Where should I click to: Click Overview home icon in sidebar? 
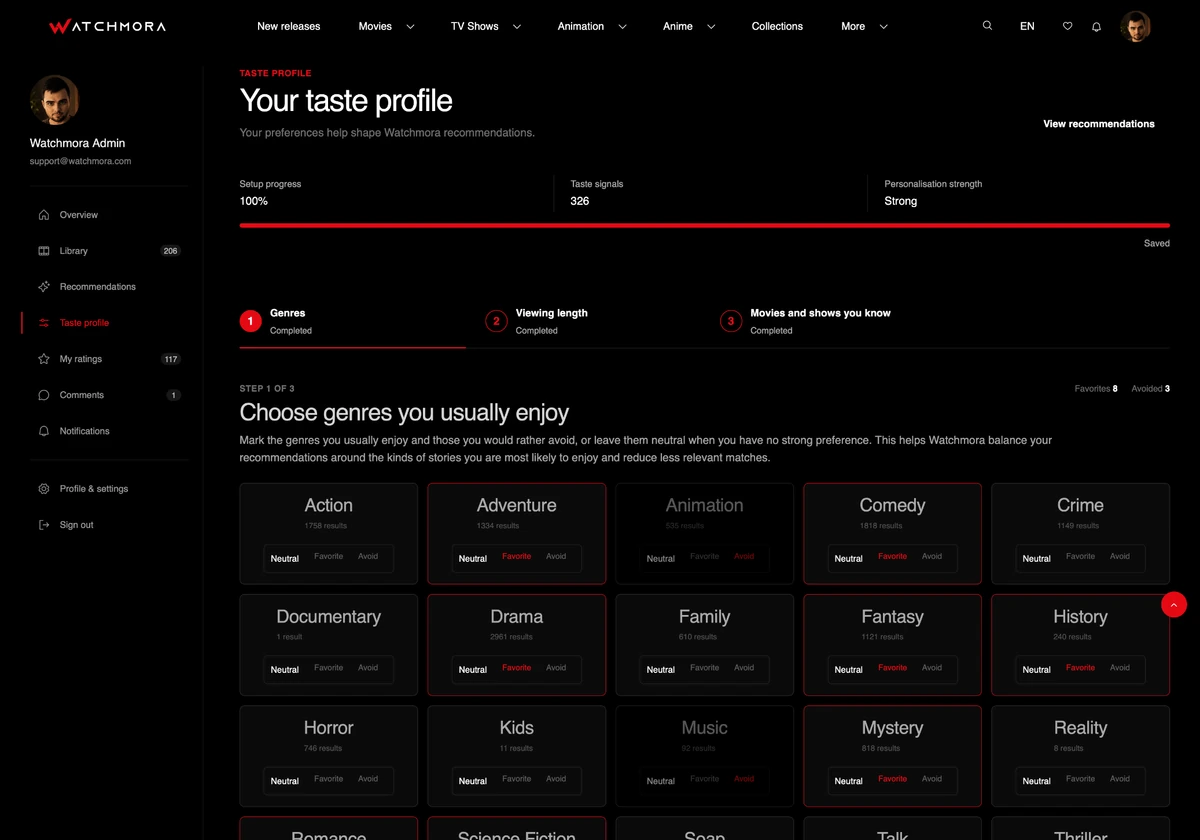44,215
